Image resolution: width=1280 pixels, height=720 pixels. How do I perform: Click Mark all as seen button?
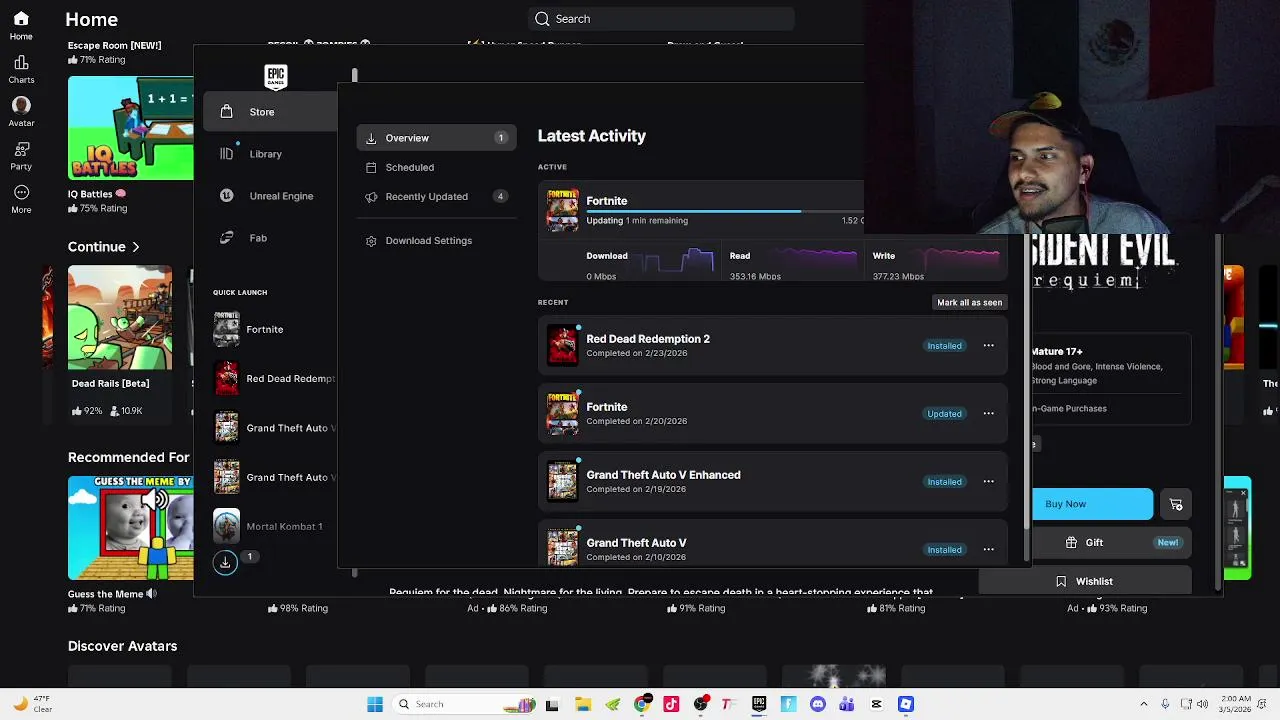tap(969, 302)
